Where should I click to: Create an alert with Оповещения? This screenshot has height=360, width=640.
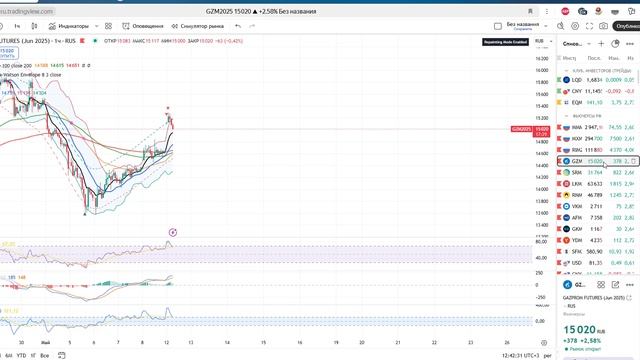click(x=143, y=26)
